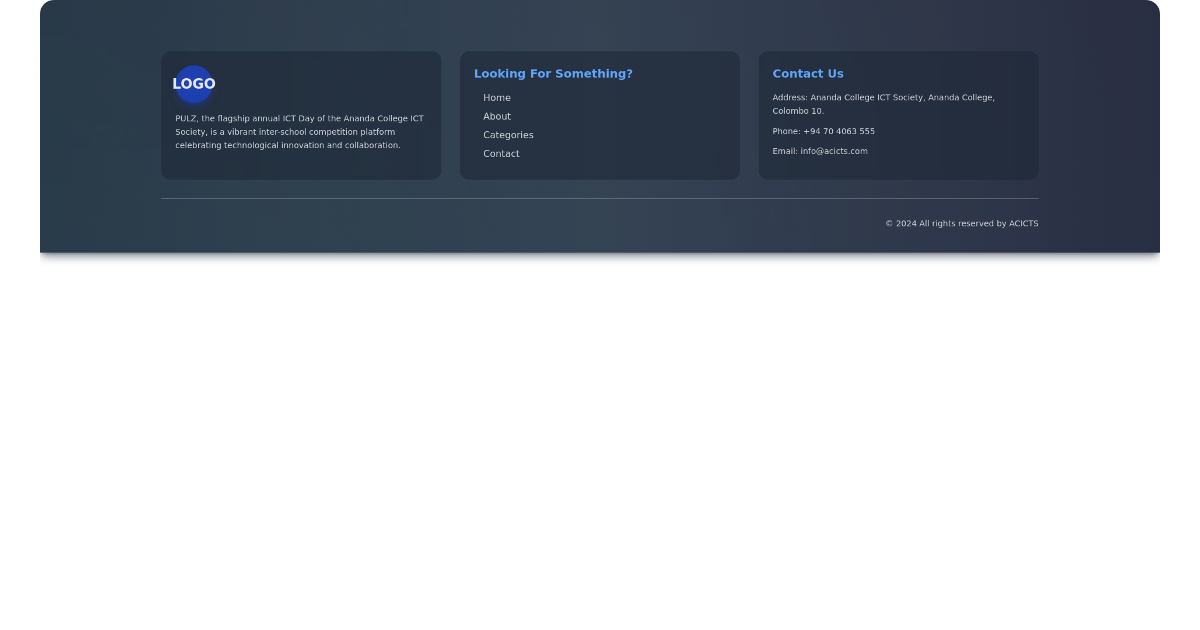Open the About page link
This screenshot has width=1200, height=630.
pyautogui.click(x=497, y=116)
